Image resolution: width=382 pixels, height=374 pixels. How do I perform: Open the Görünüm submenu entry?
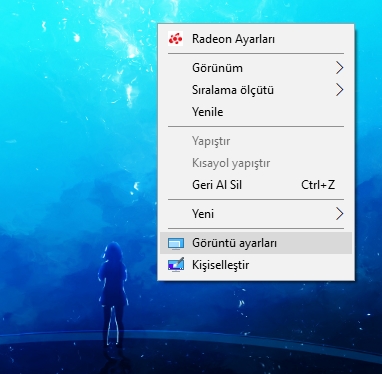(x=256, y=68)
